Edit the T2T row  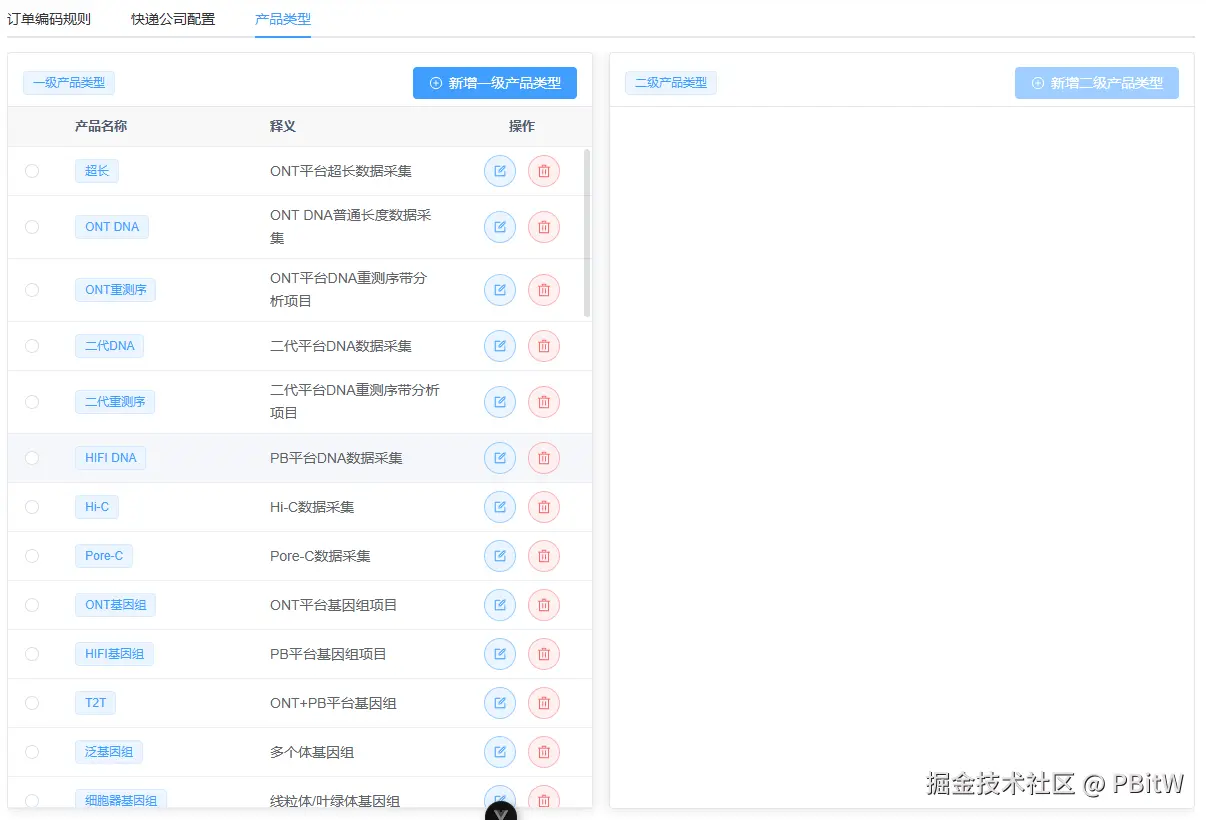tap(500, 703)
